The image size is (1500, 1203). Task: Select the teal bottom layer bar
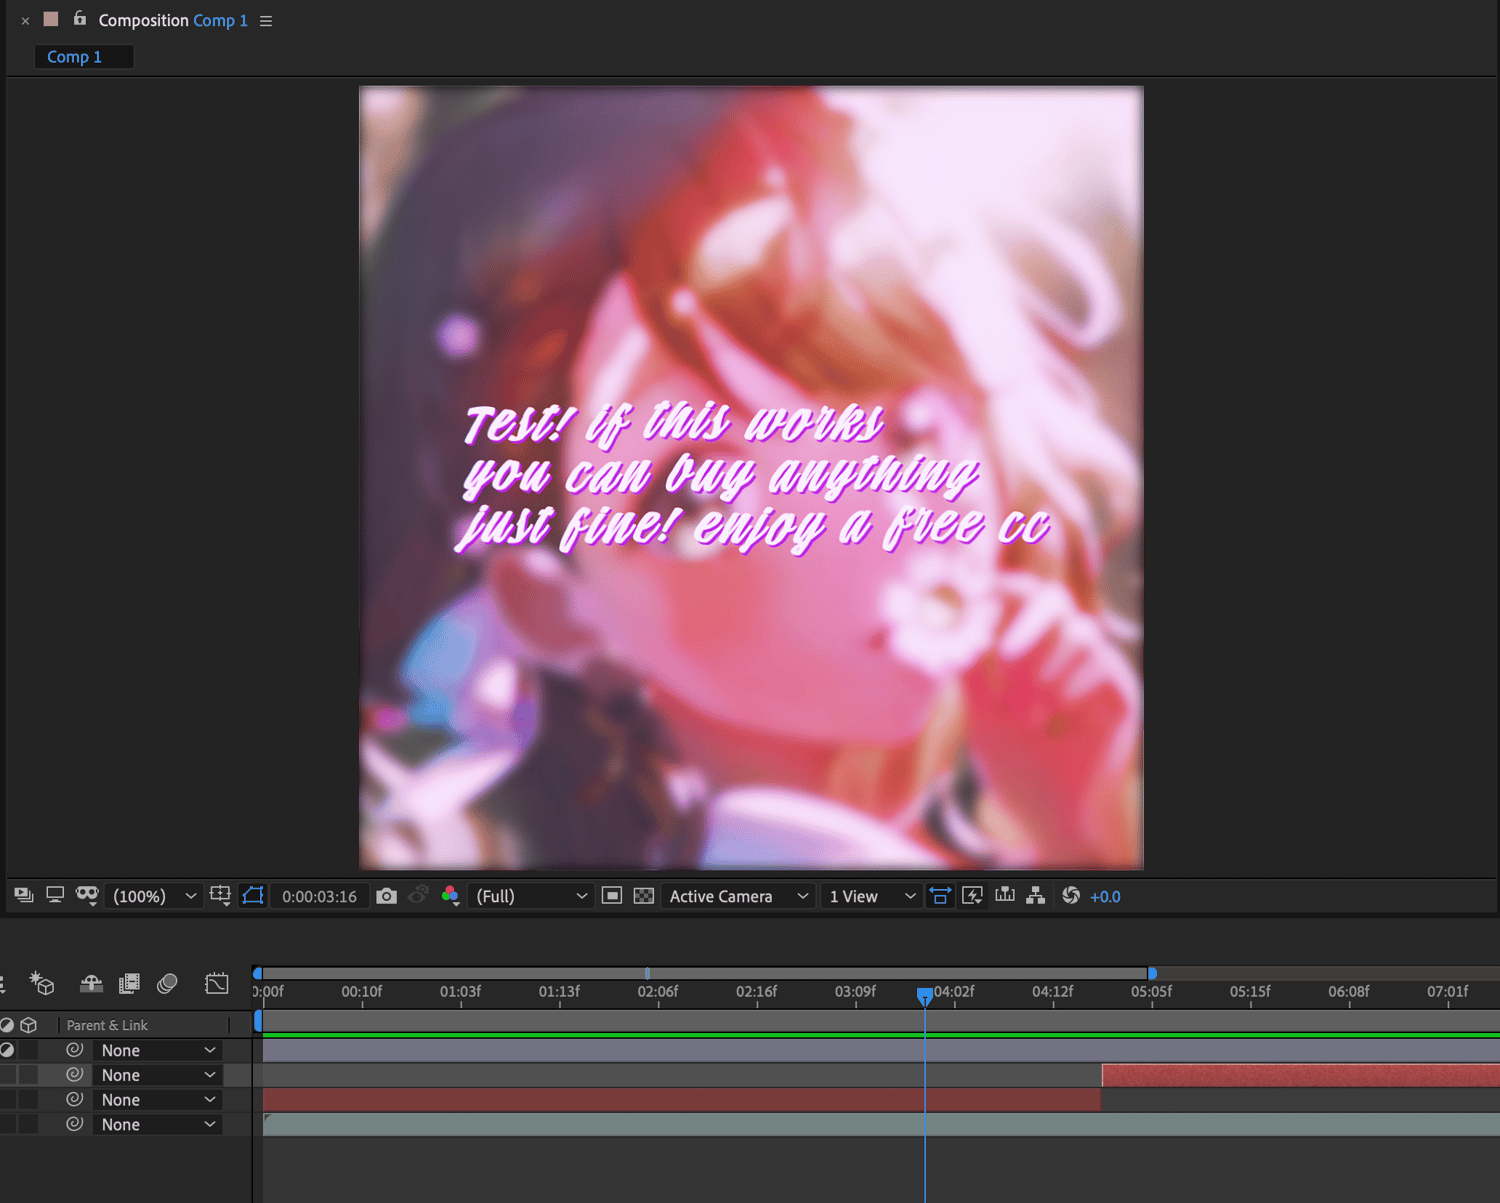(881, 1124)
